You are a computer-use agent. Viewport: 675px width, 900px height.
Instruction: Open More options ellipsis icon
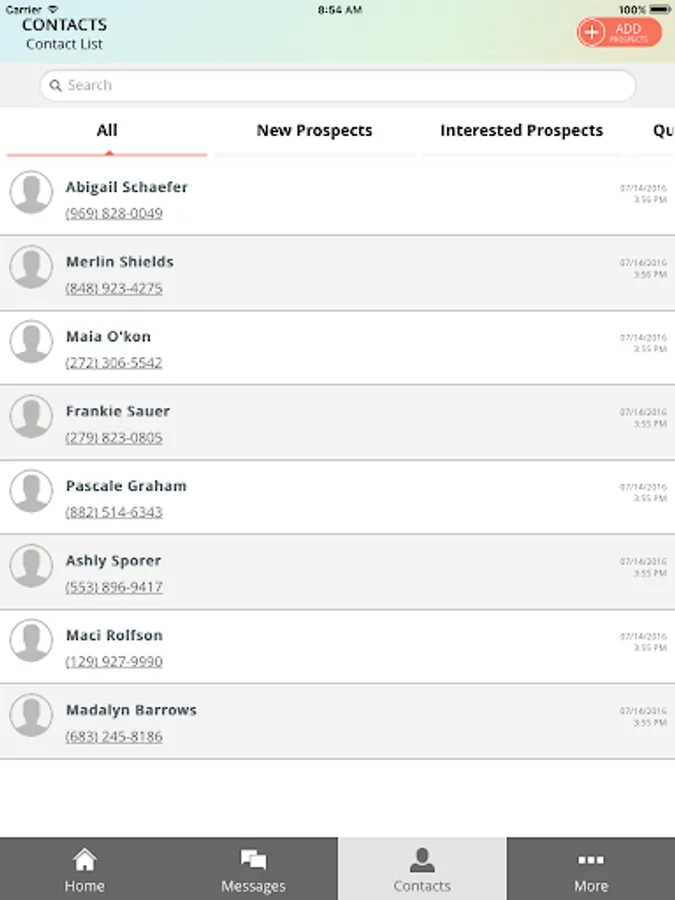(x=591, y=860)
